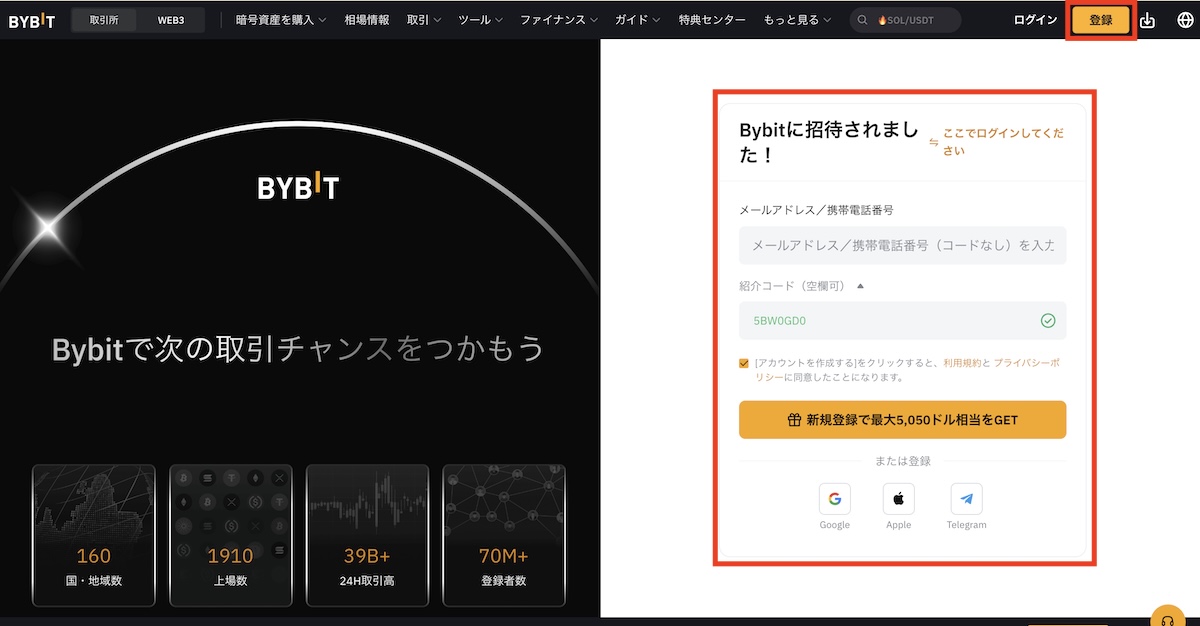
Task: Expand the 暗号資産を購入 dropdown menu
Action: (281, 20)
